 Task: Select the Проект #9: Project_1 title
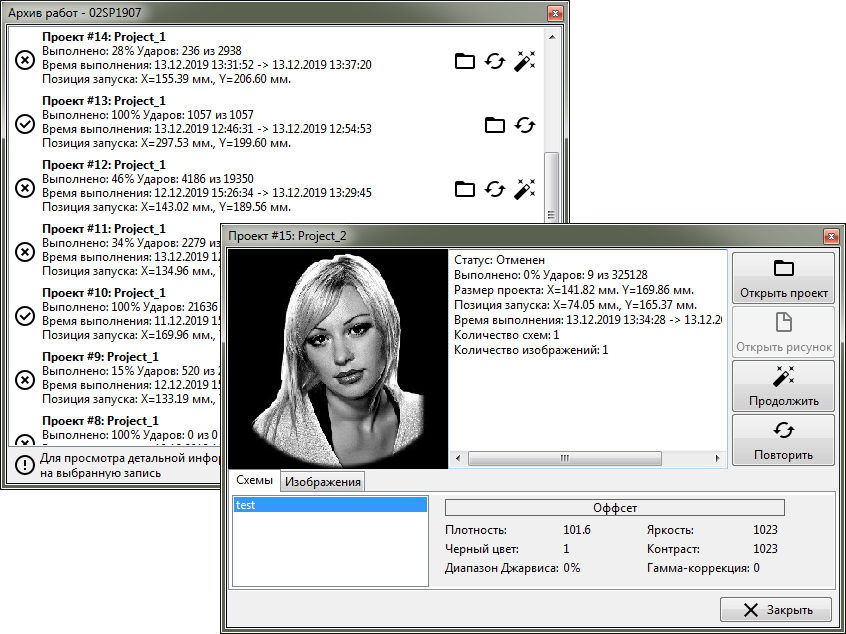click(x=100, y=357)
